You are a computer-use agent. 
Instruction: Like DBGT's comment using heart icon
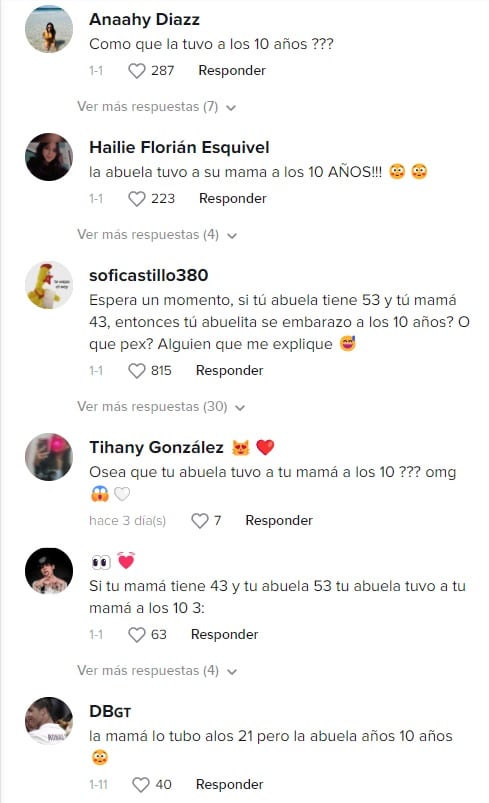pyautogui.click(x=141, y=785)
